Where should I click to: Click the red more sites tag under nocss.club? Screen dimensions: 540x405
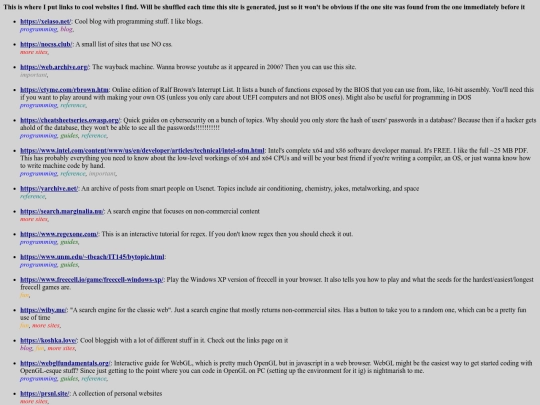pos(34,52)
